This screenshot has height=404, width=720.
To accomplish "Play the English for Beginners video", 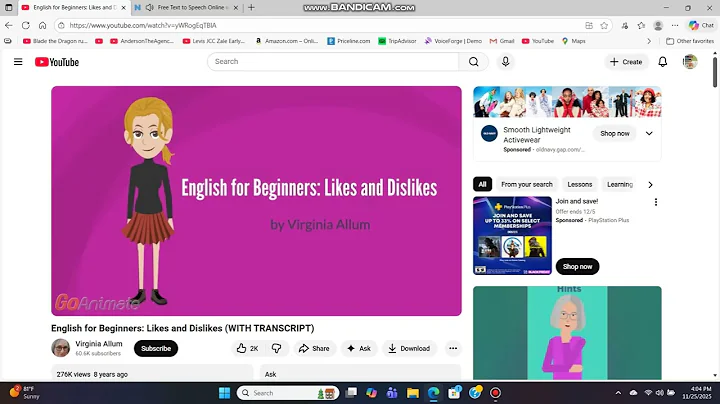I will [x=256, y=201].
